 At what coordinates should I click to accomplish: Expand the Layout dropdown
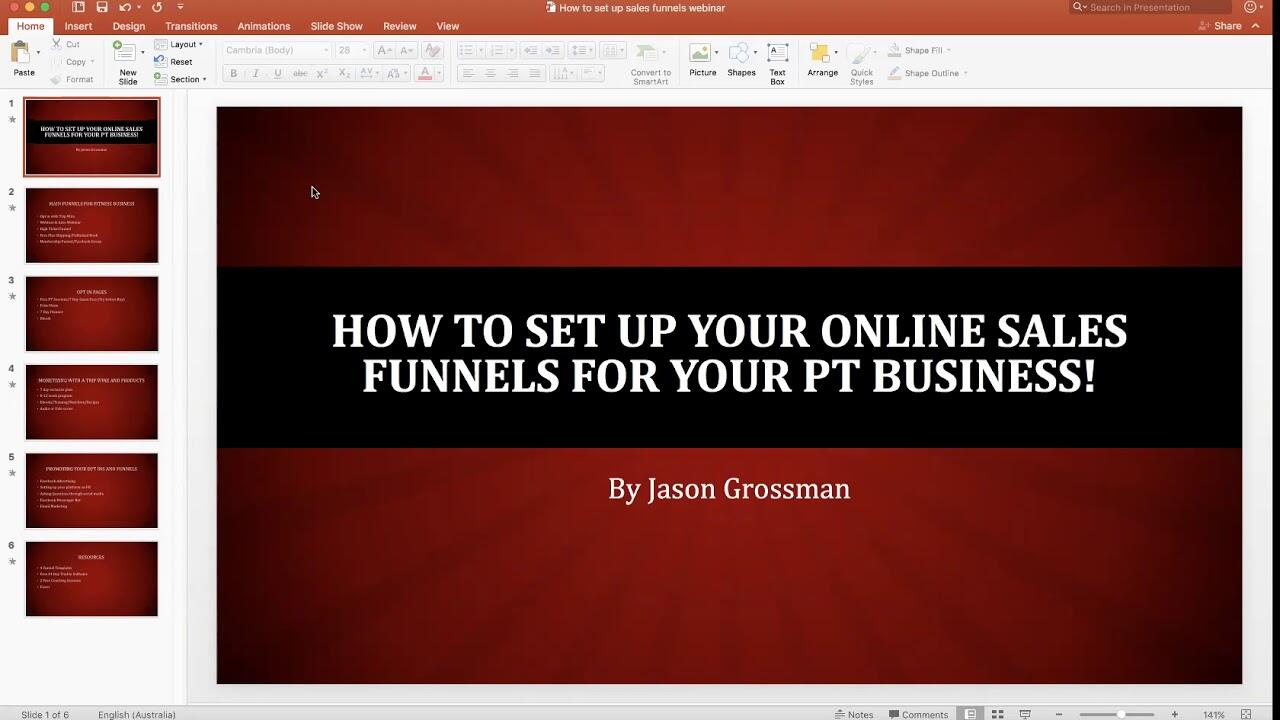(185, 44)
